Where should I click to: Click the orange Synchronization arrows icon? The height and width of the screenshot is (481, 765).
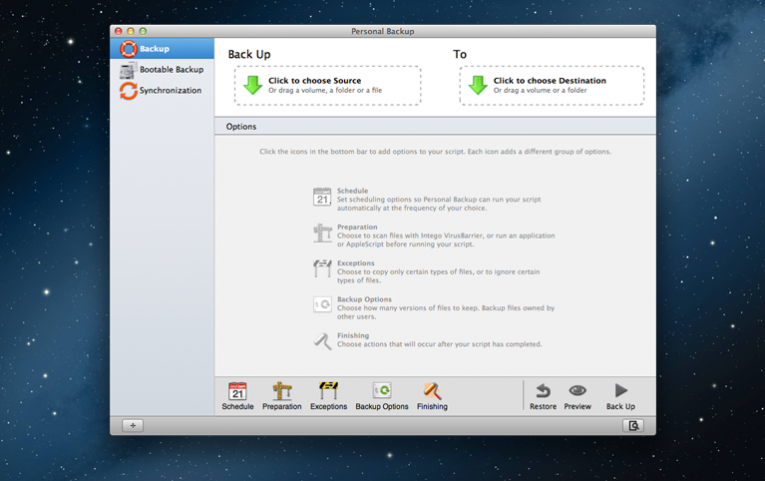pos(128,91)
